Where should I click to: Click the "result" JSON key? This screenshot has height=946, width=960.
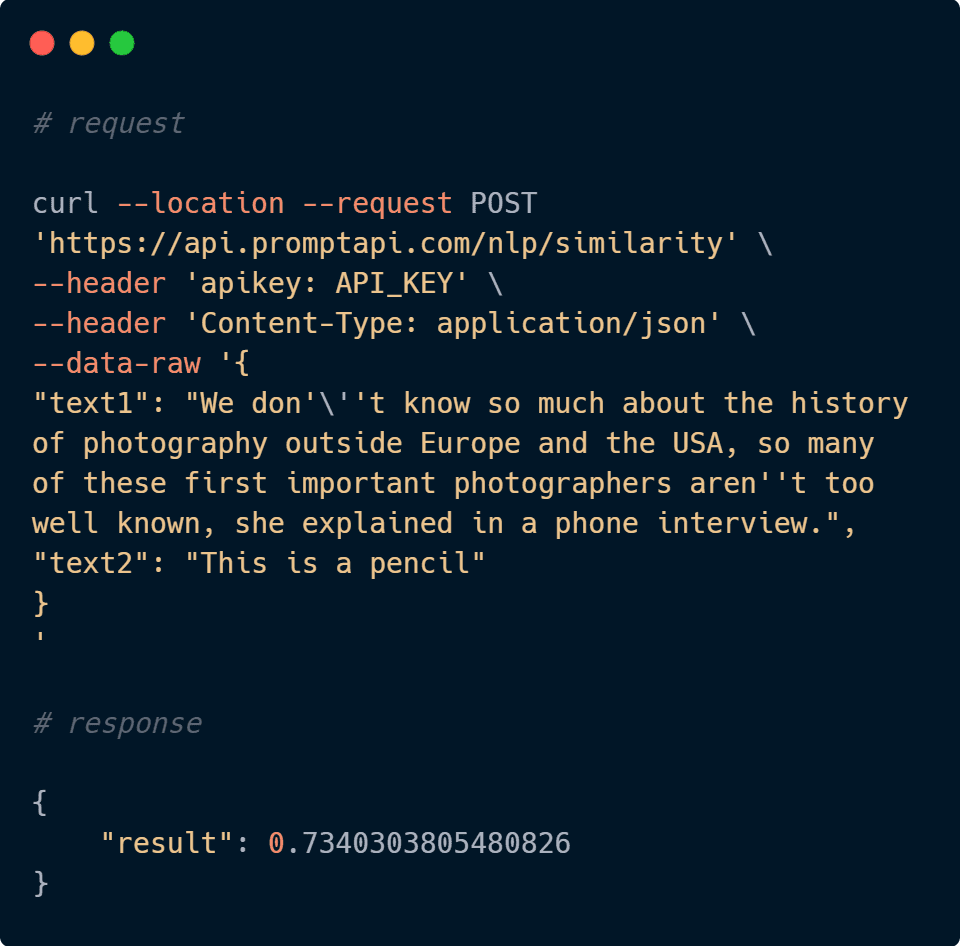[167, 843]
